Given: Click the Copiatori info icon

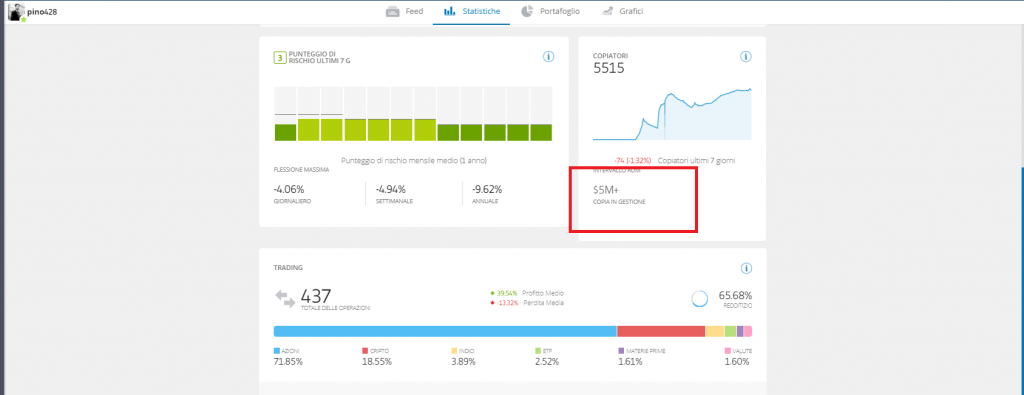Looking at the screenshot, I should click(746, 57).
